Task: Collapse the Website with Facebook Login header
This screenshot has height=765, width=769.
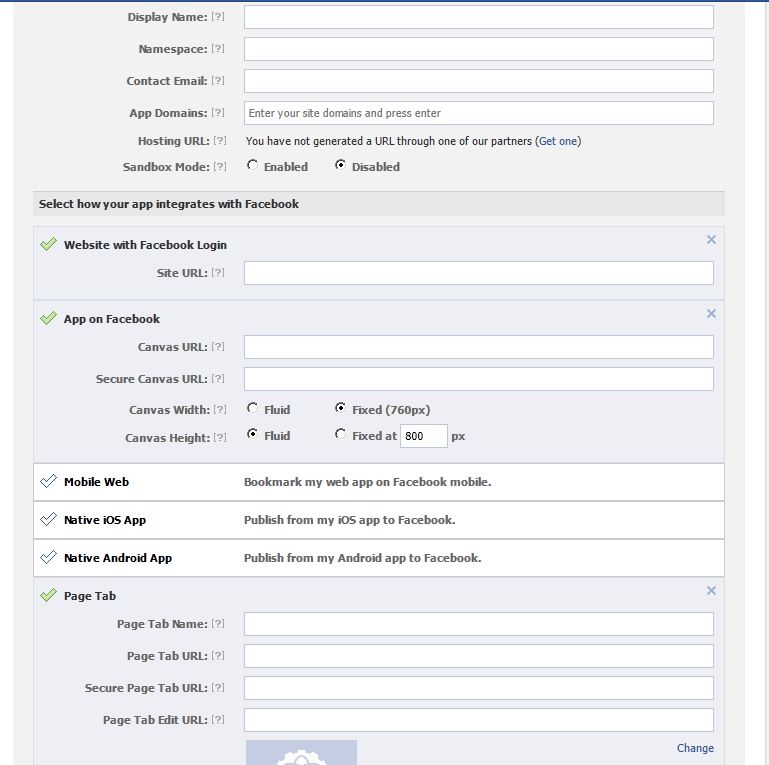Action: (145, 245)
